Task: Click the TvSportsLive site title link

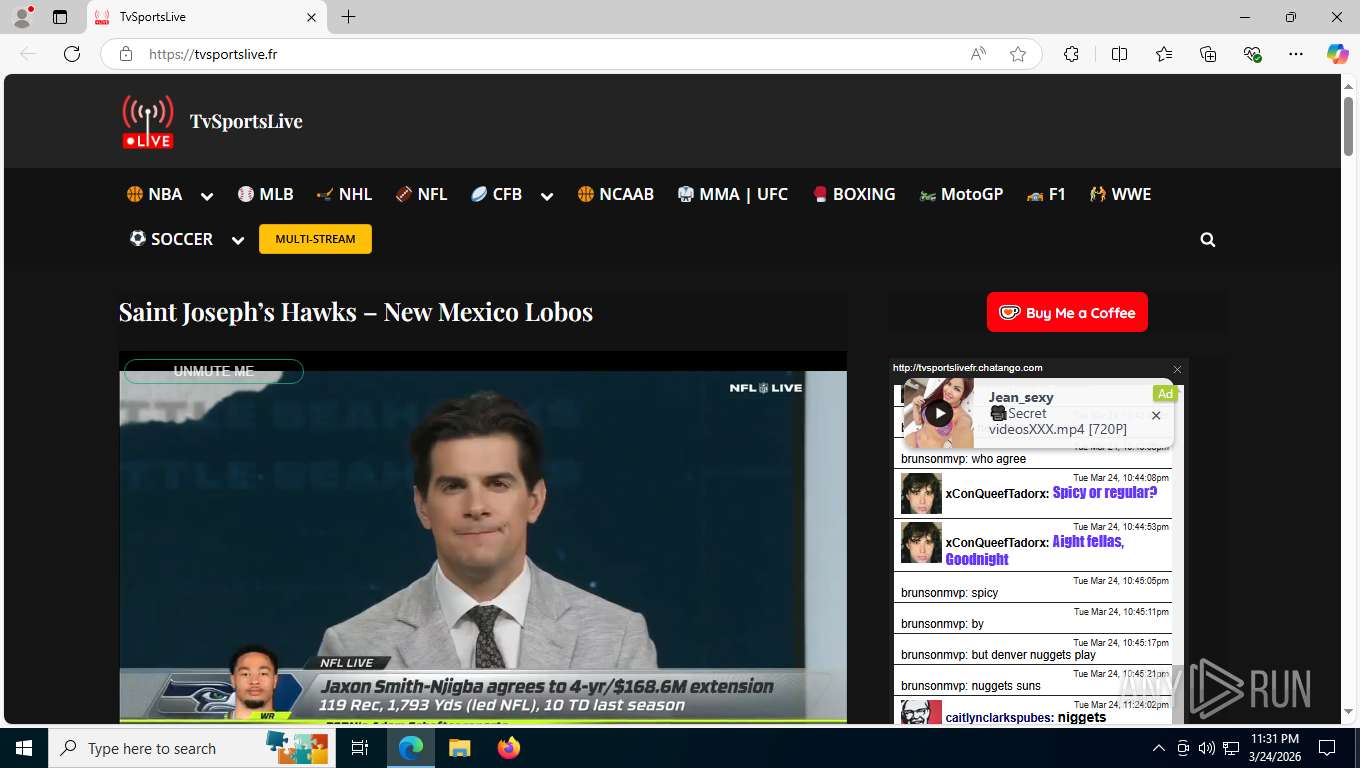Action: 246,121
